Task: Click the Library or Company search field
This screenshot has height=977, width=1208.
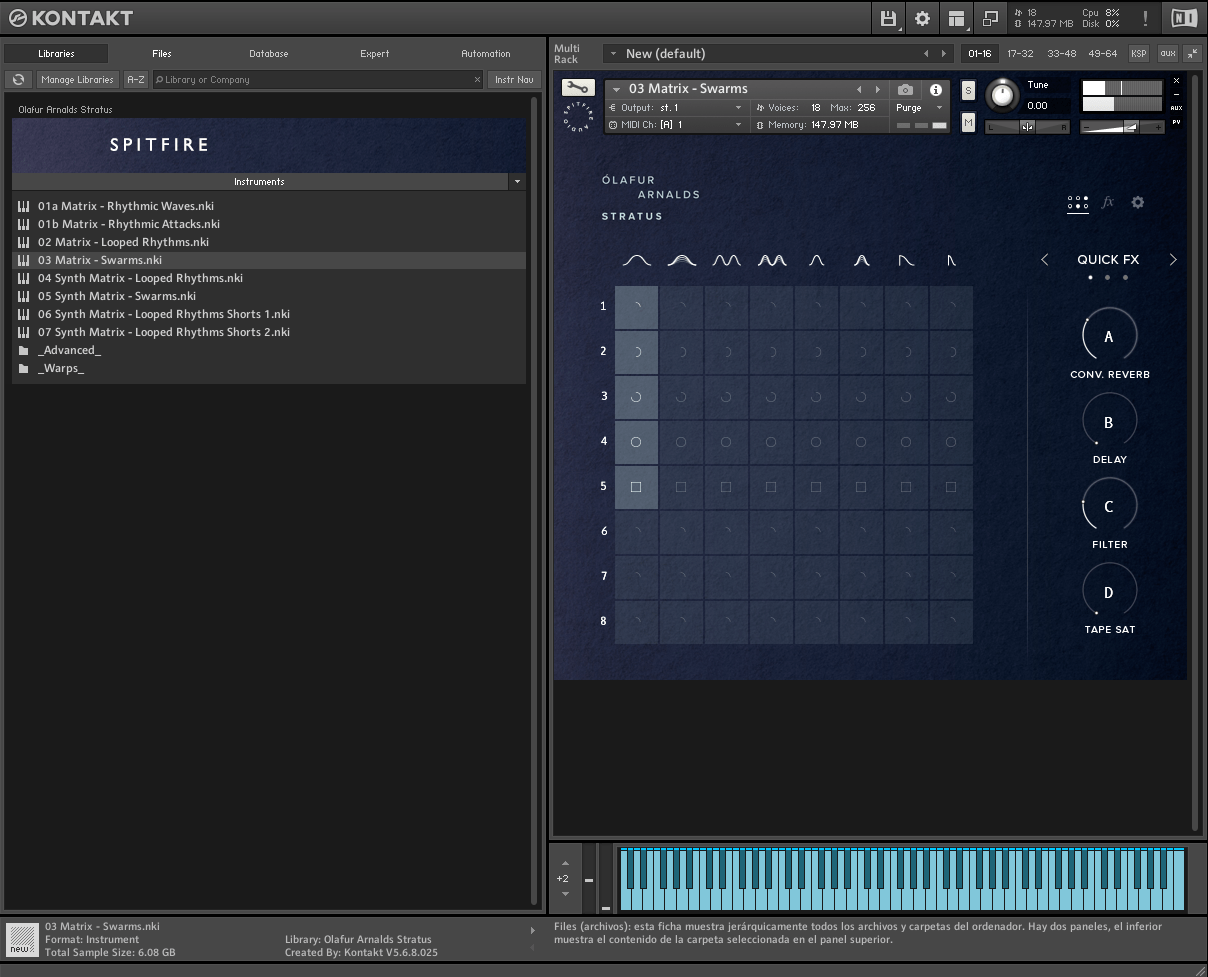Action: coord(318,80)
